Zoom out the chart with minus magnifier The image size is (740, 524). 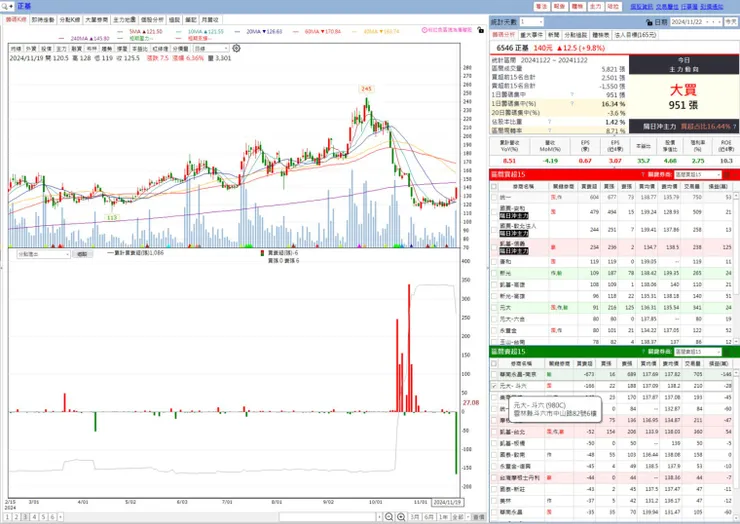coord(389,517)
